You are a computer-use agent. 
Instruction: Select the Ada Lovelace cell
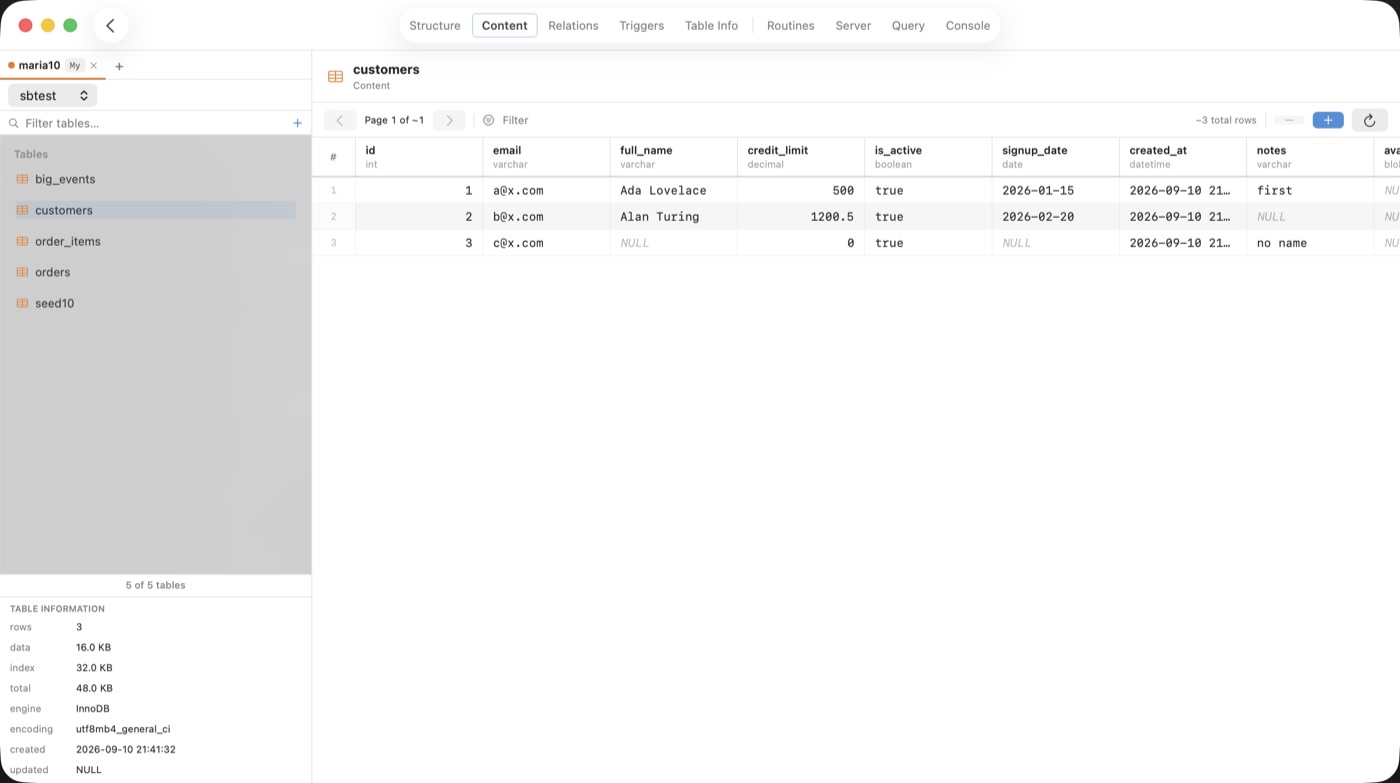pos(673,190)
